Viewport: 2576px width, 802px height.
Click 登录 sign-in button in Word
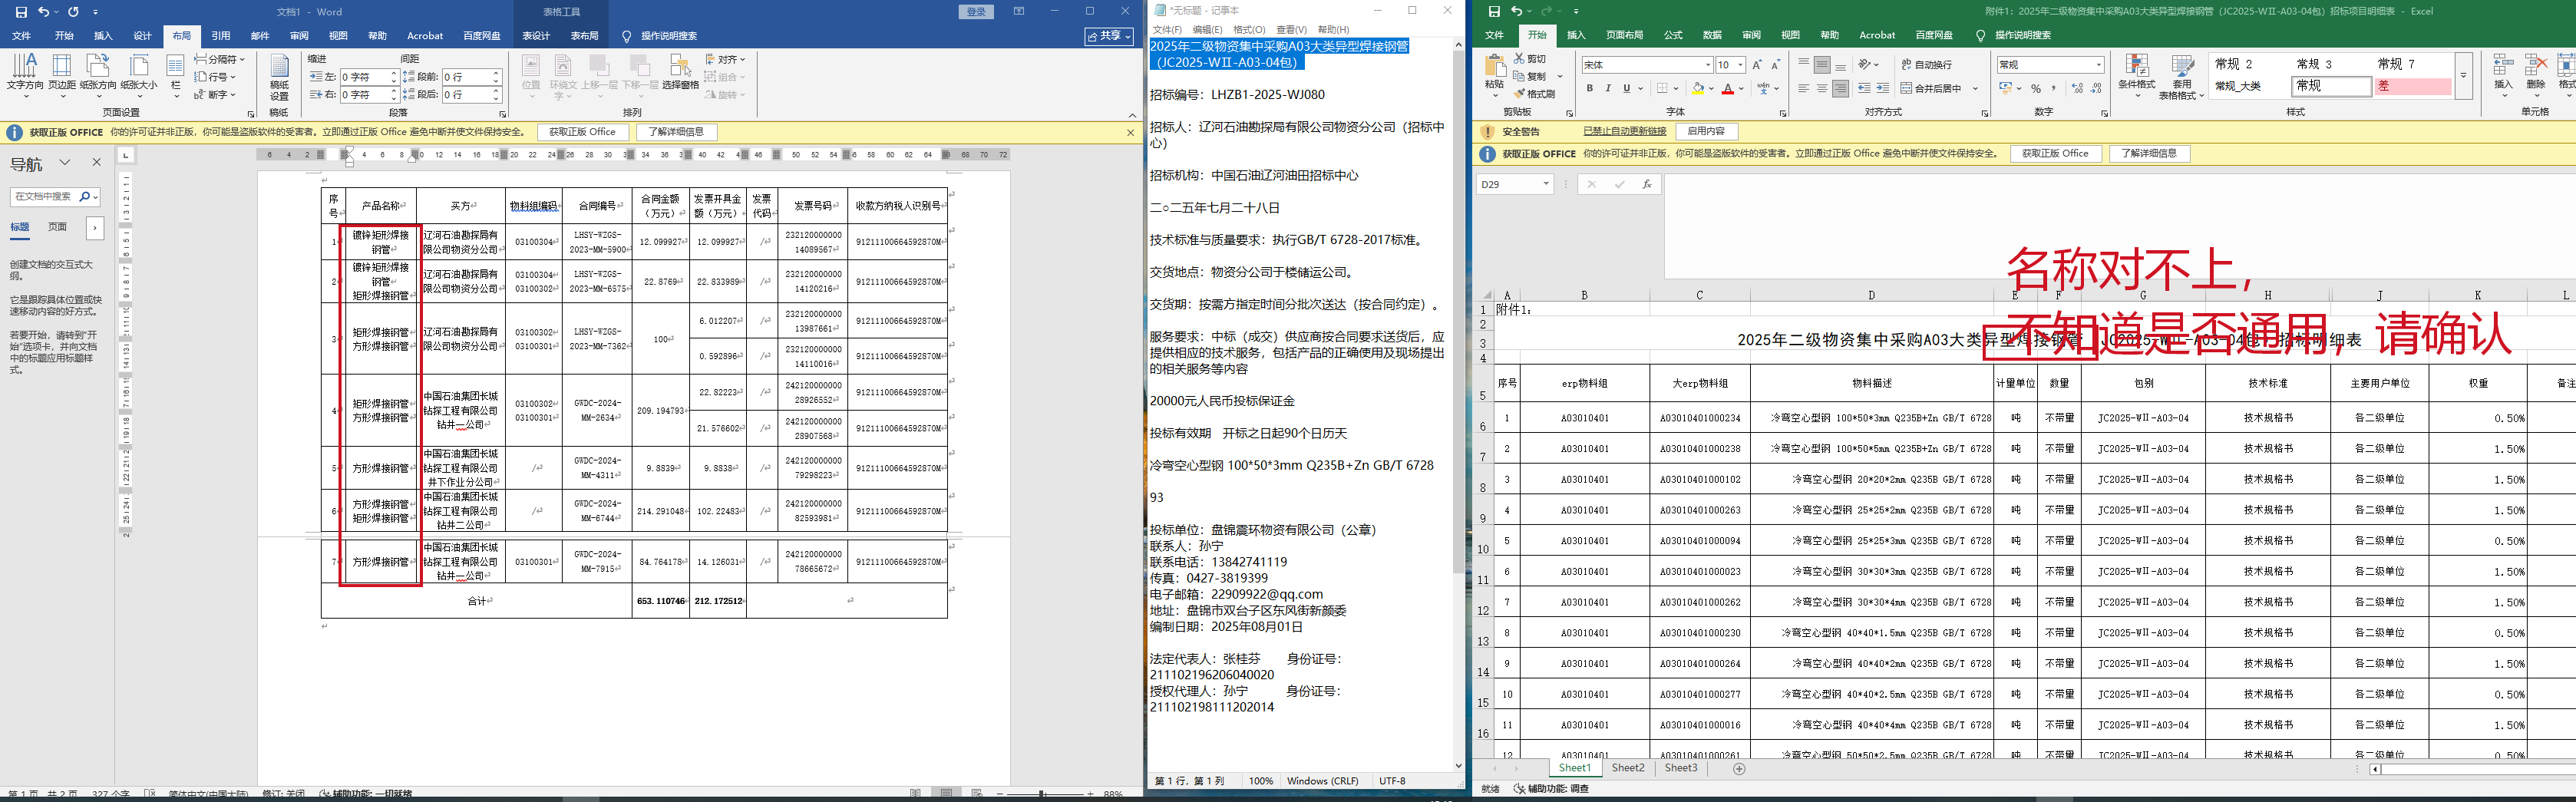(976, 12)
